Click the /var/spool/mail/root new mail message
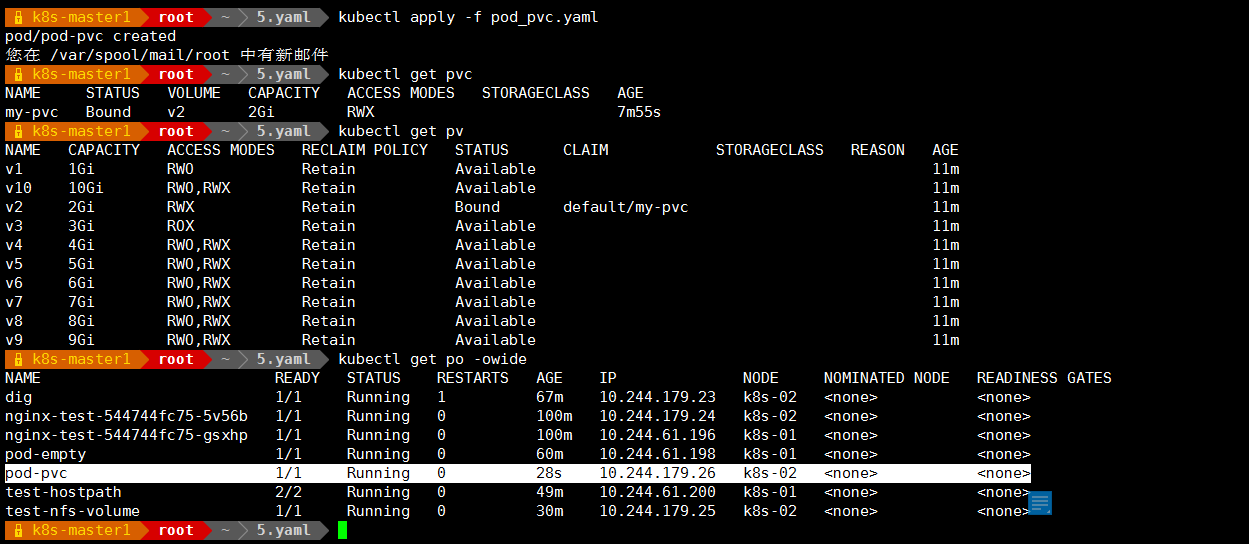 (166, 55)
